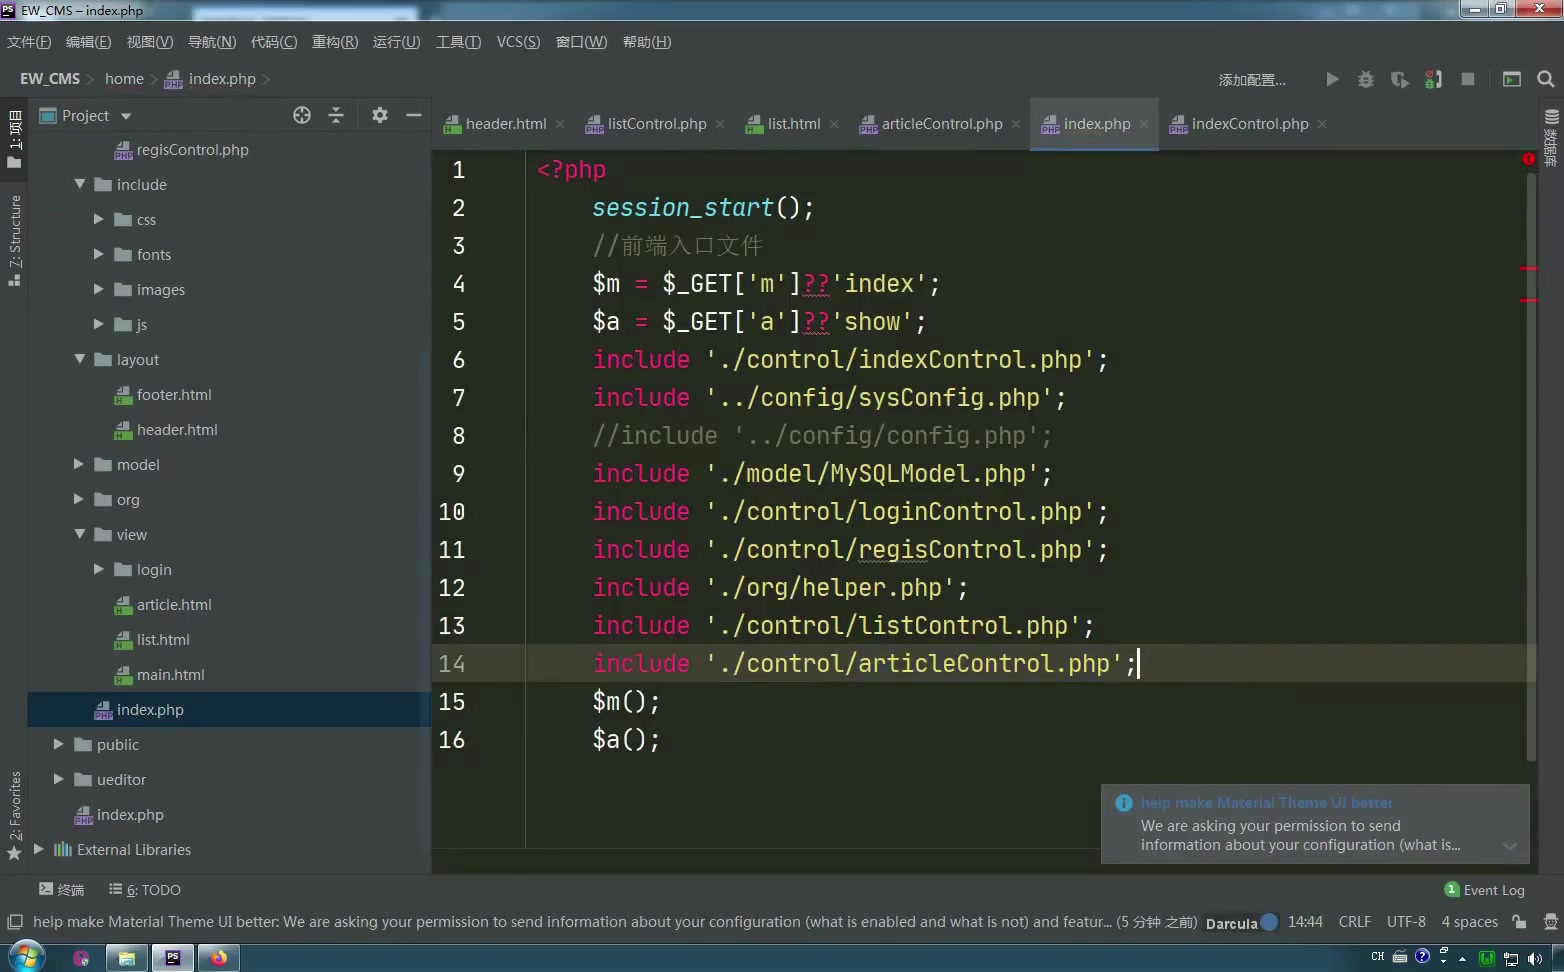The image size is (1564, 972).
Task: Click the home breadcrumb
Action: pyautogui.click(x=124, y=79)
